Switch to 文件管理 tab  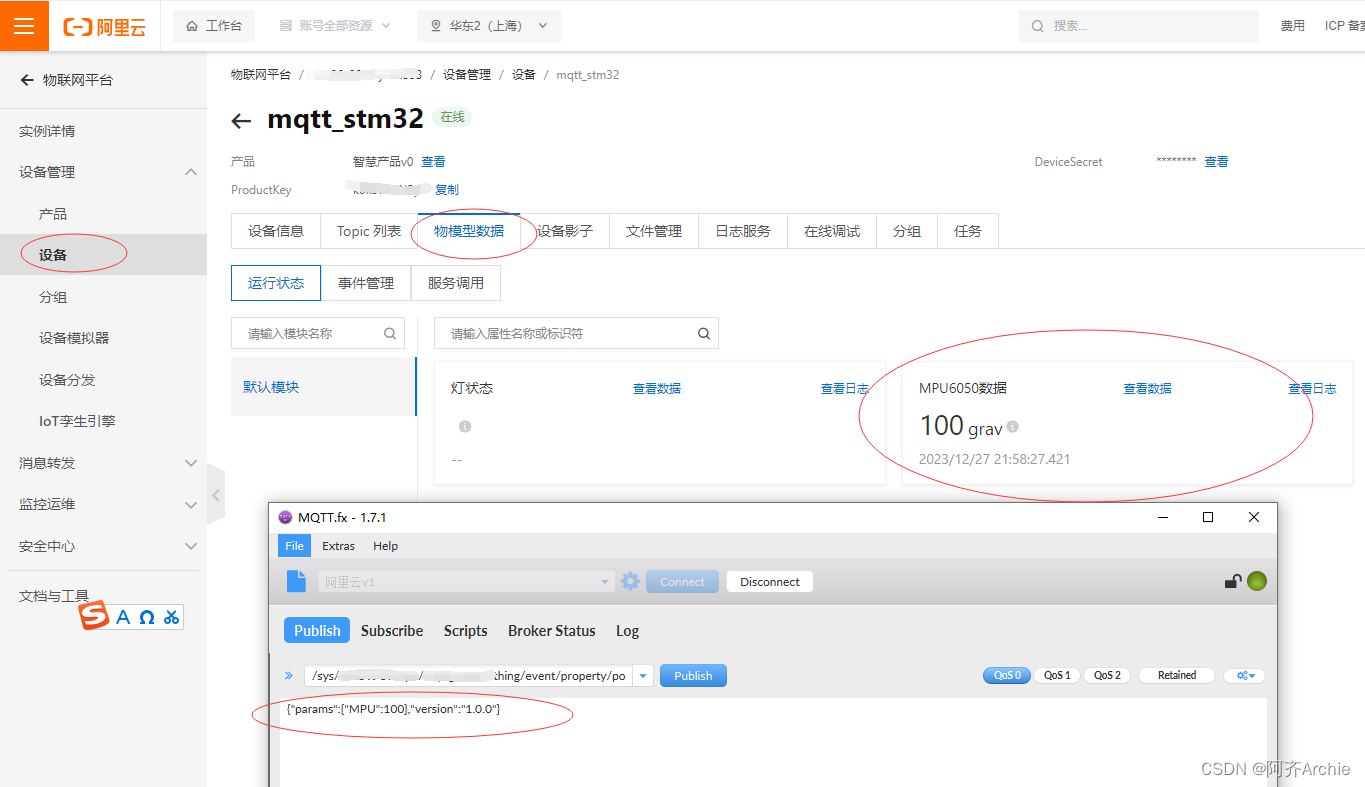click(x=654, y=231)
